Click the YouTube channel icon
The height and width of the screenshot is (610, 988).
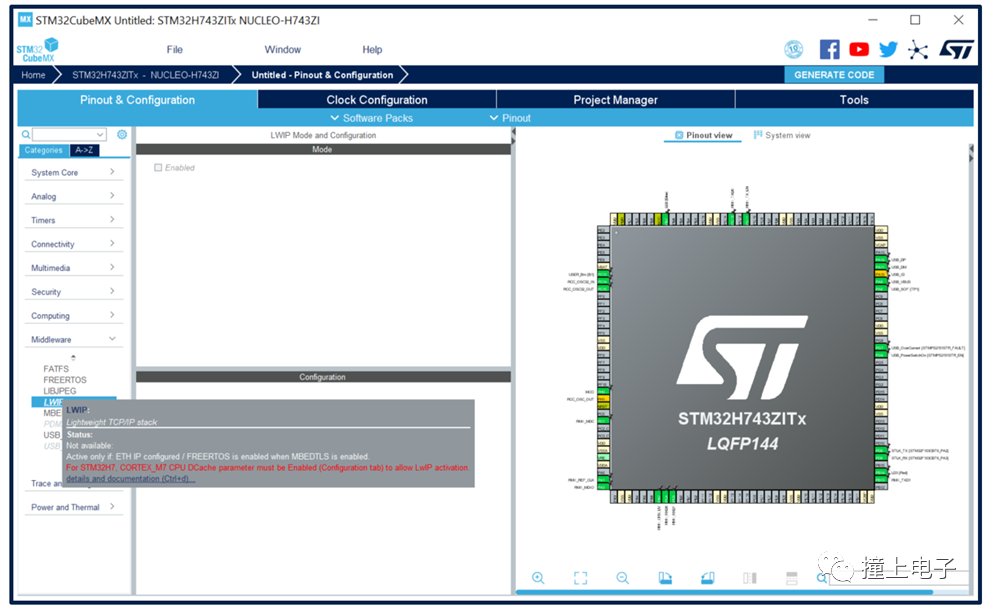861,48
